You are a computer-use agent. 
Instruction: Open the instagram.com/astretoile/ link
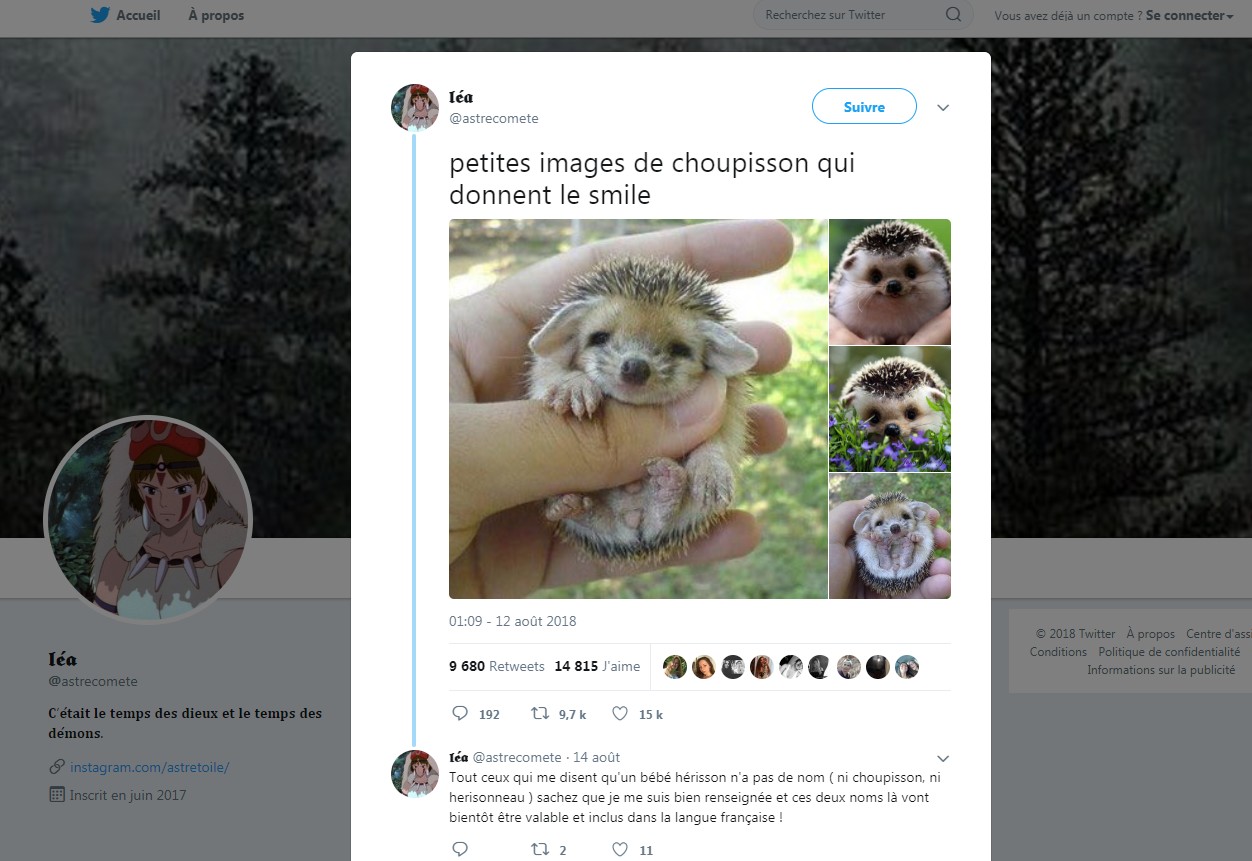pyautogui.click(x=149, y=767)
